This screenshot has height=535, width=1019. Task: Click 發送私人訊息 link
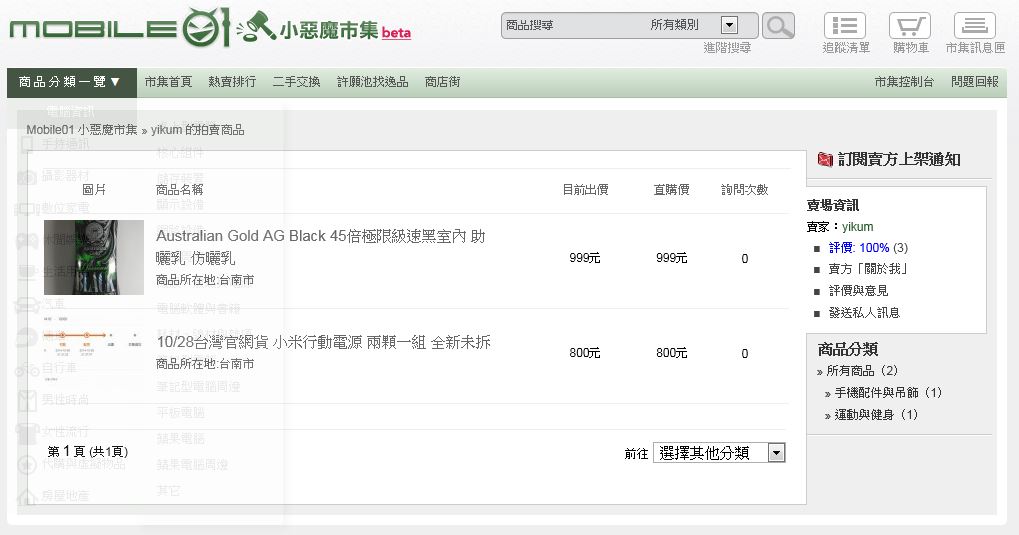pyautogui.click(x=864, y=313)
